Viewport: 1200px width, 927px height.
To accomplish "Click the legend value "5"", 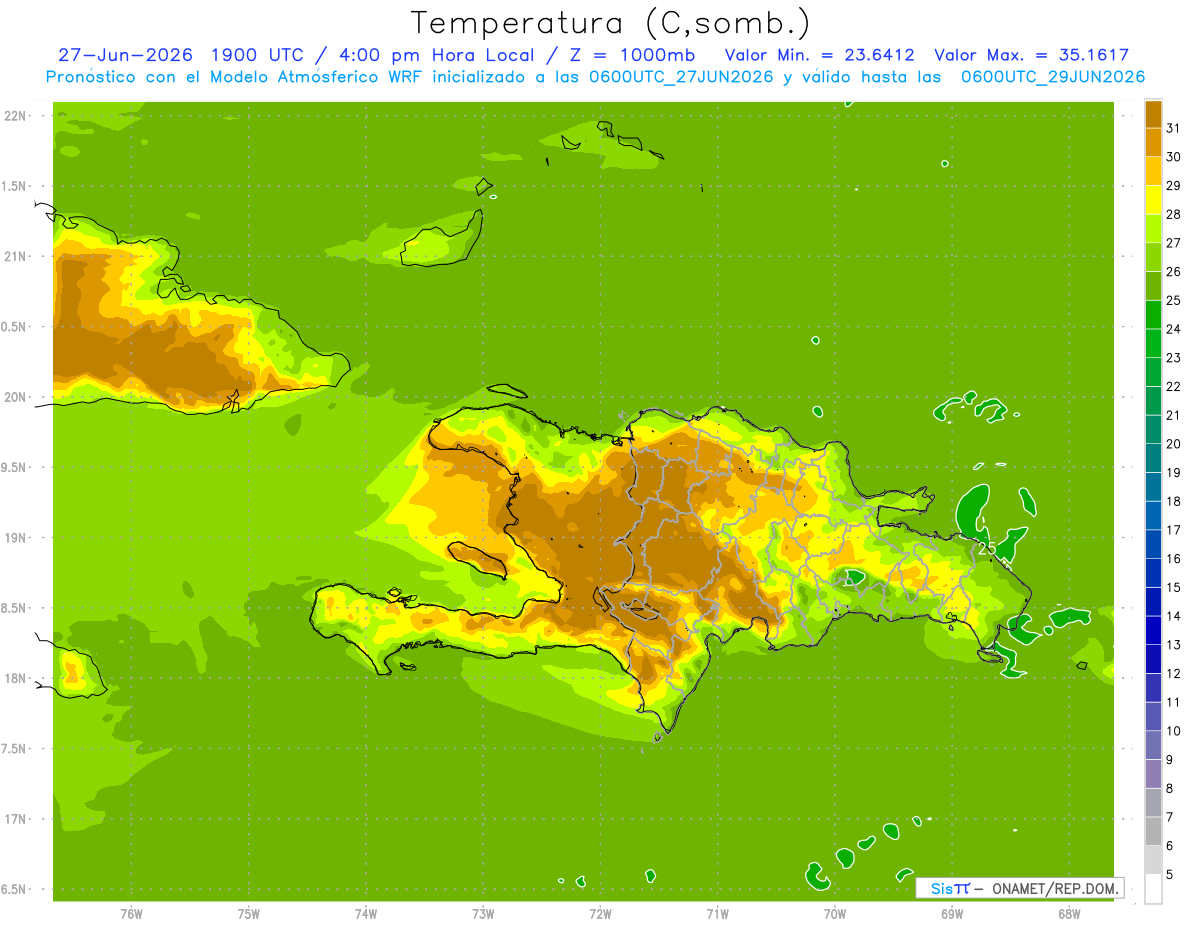I will click(1170, 874).
